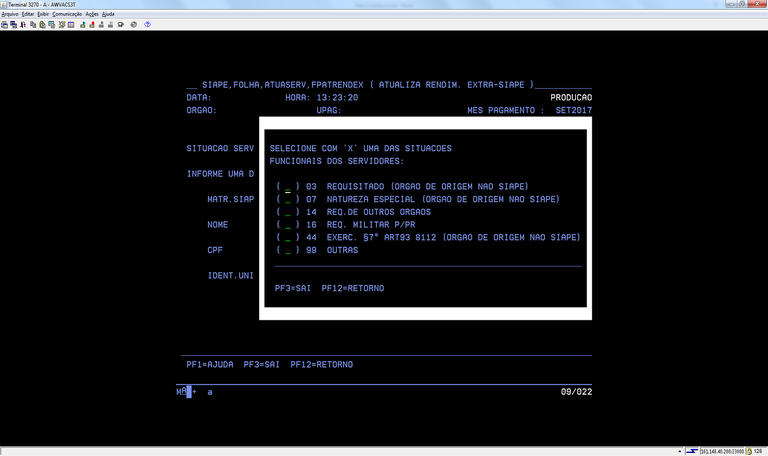Click the Copy icon in the toolbar
Viewport: 768px width, 456px height.
click(33, 24)
